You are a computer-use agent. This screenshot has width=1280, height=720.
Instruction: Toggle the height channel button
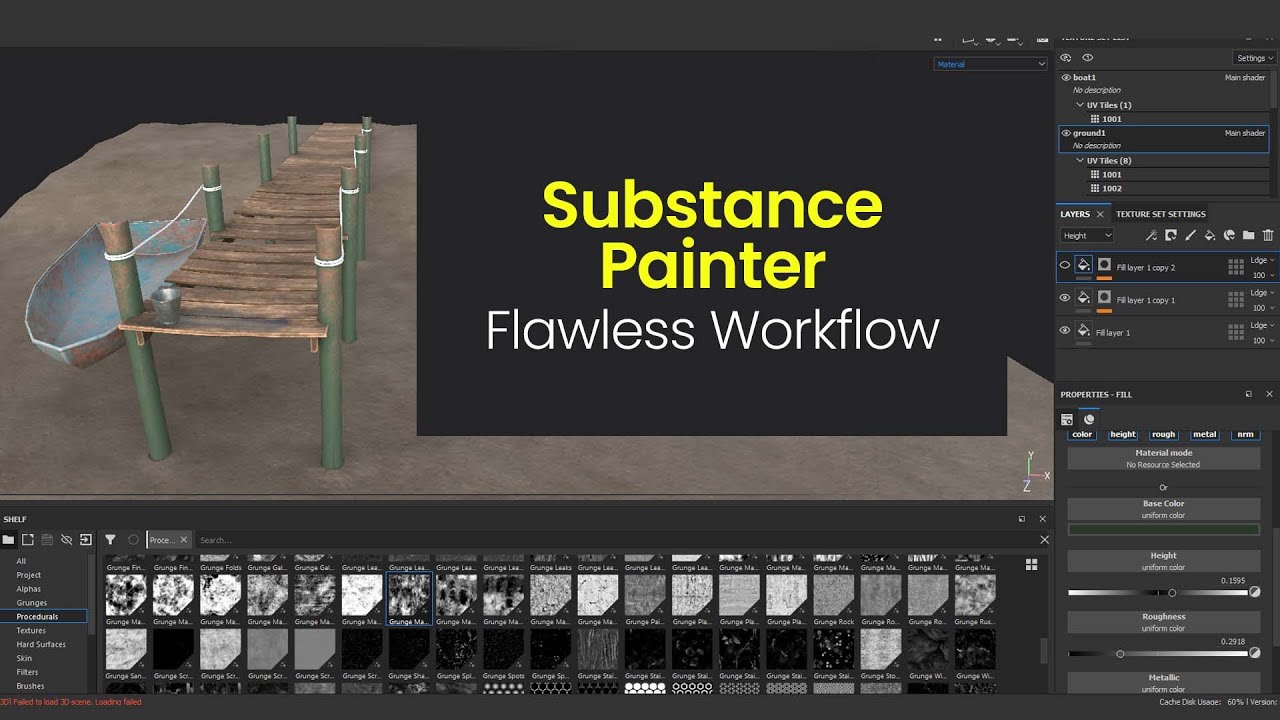[x=1123, y=435]
